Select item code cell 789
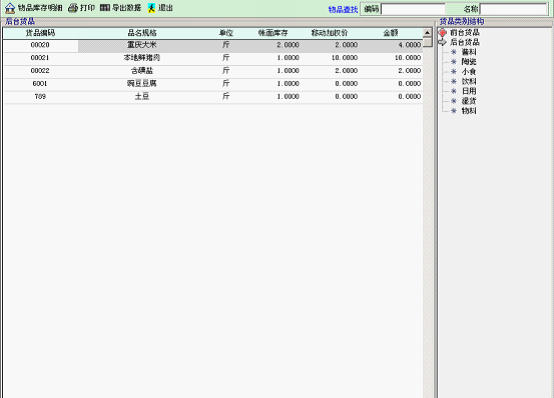 [40, 96]
